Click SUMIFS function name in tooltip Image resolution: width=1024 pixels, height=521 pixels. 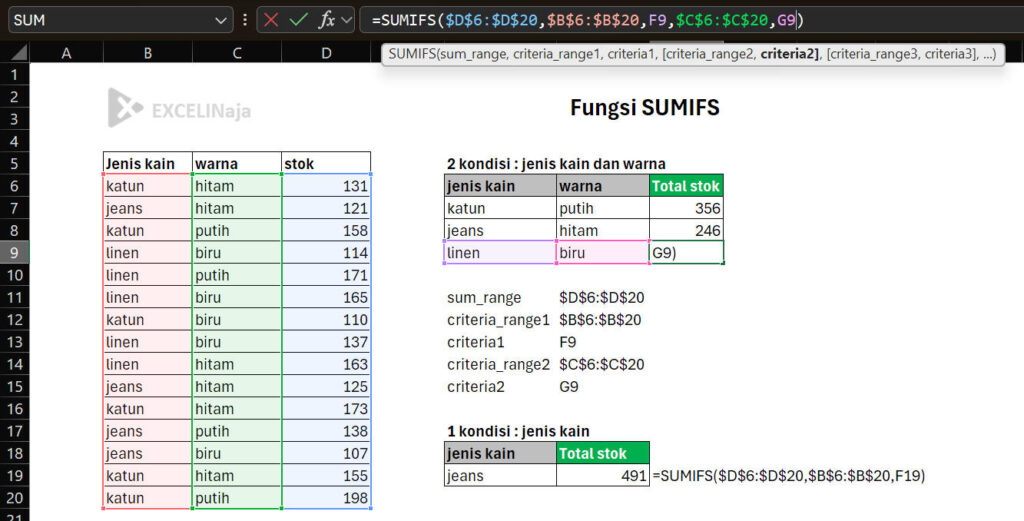[x=411, y=54]
